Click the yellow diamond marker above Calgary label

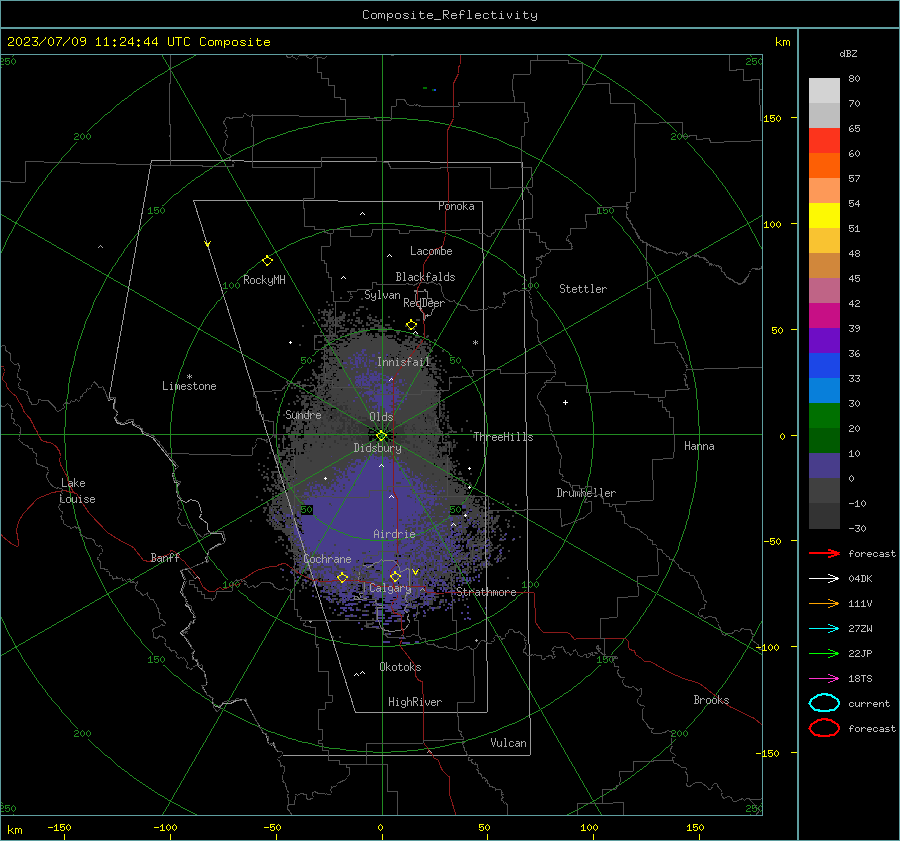coord(395,576)
